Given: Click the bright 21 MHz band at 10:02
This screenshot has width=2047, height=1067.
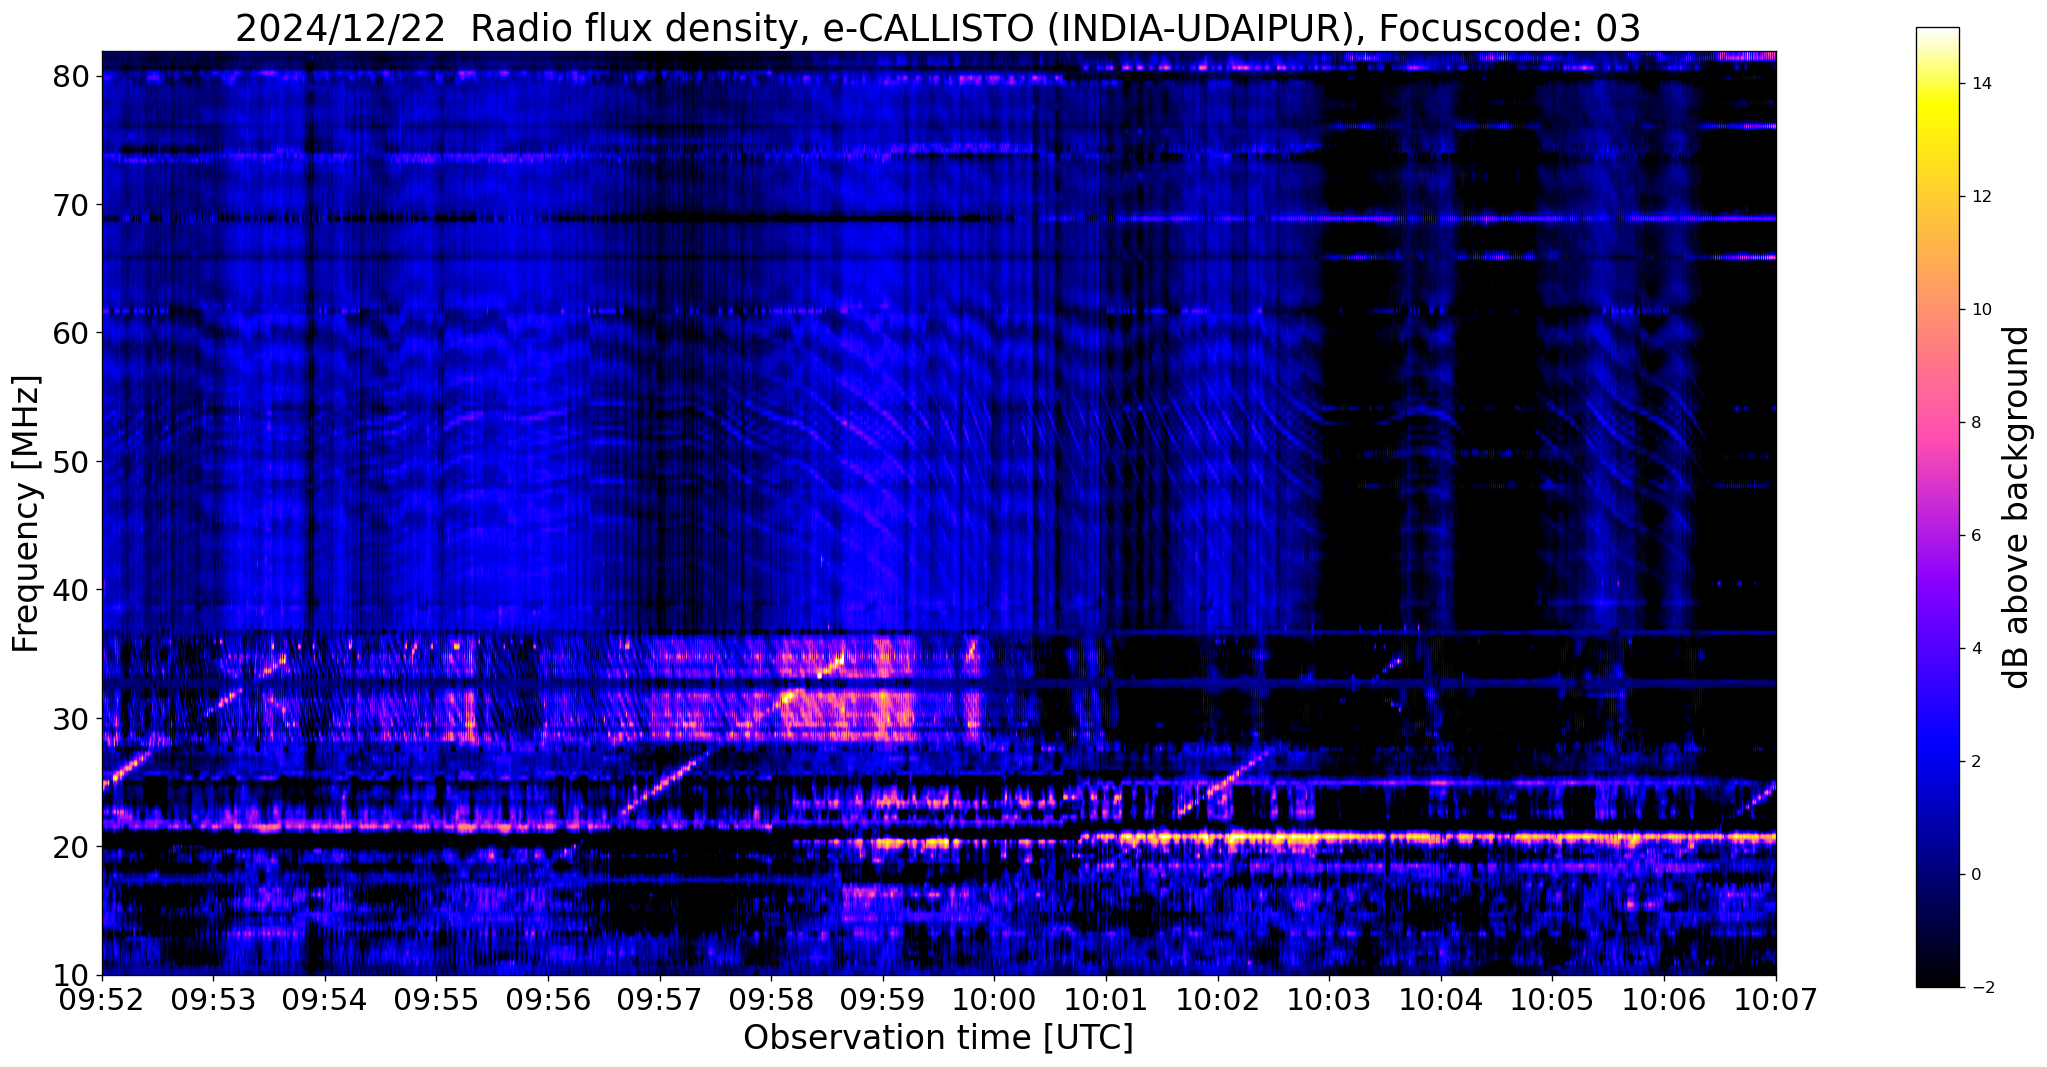Looking at the screenshot, I should (x=1218, y=837).
